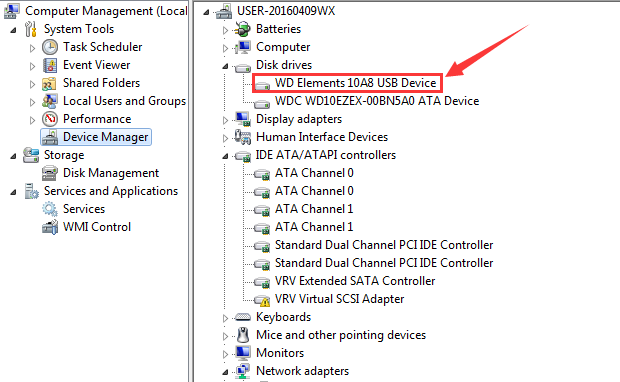The image size is (620, 382).
Task: Select Services in the left tree
Action: point(84,209)
